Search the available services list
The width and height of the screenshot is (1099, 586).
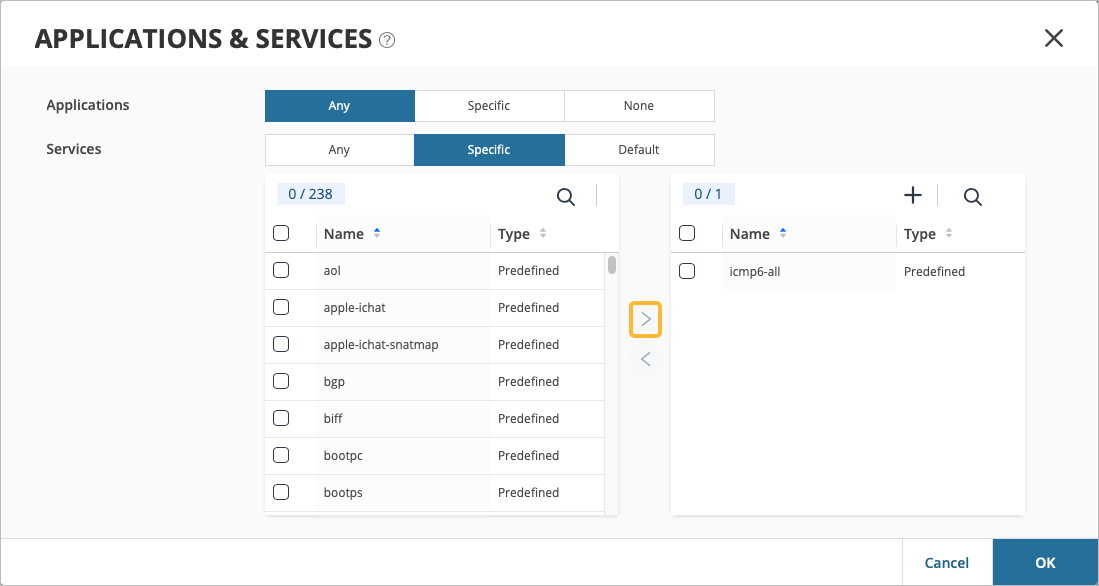click(x=566, y=196)
